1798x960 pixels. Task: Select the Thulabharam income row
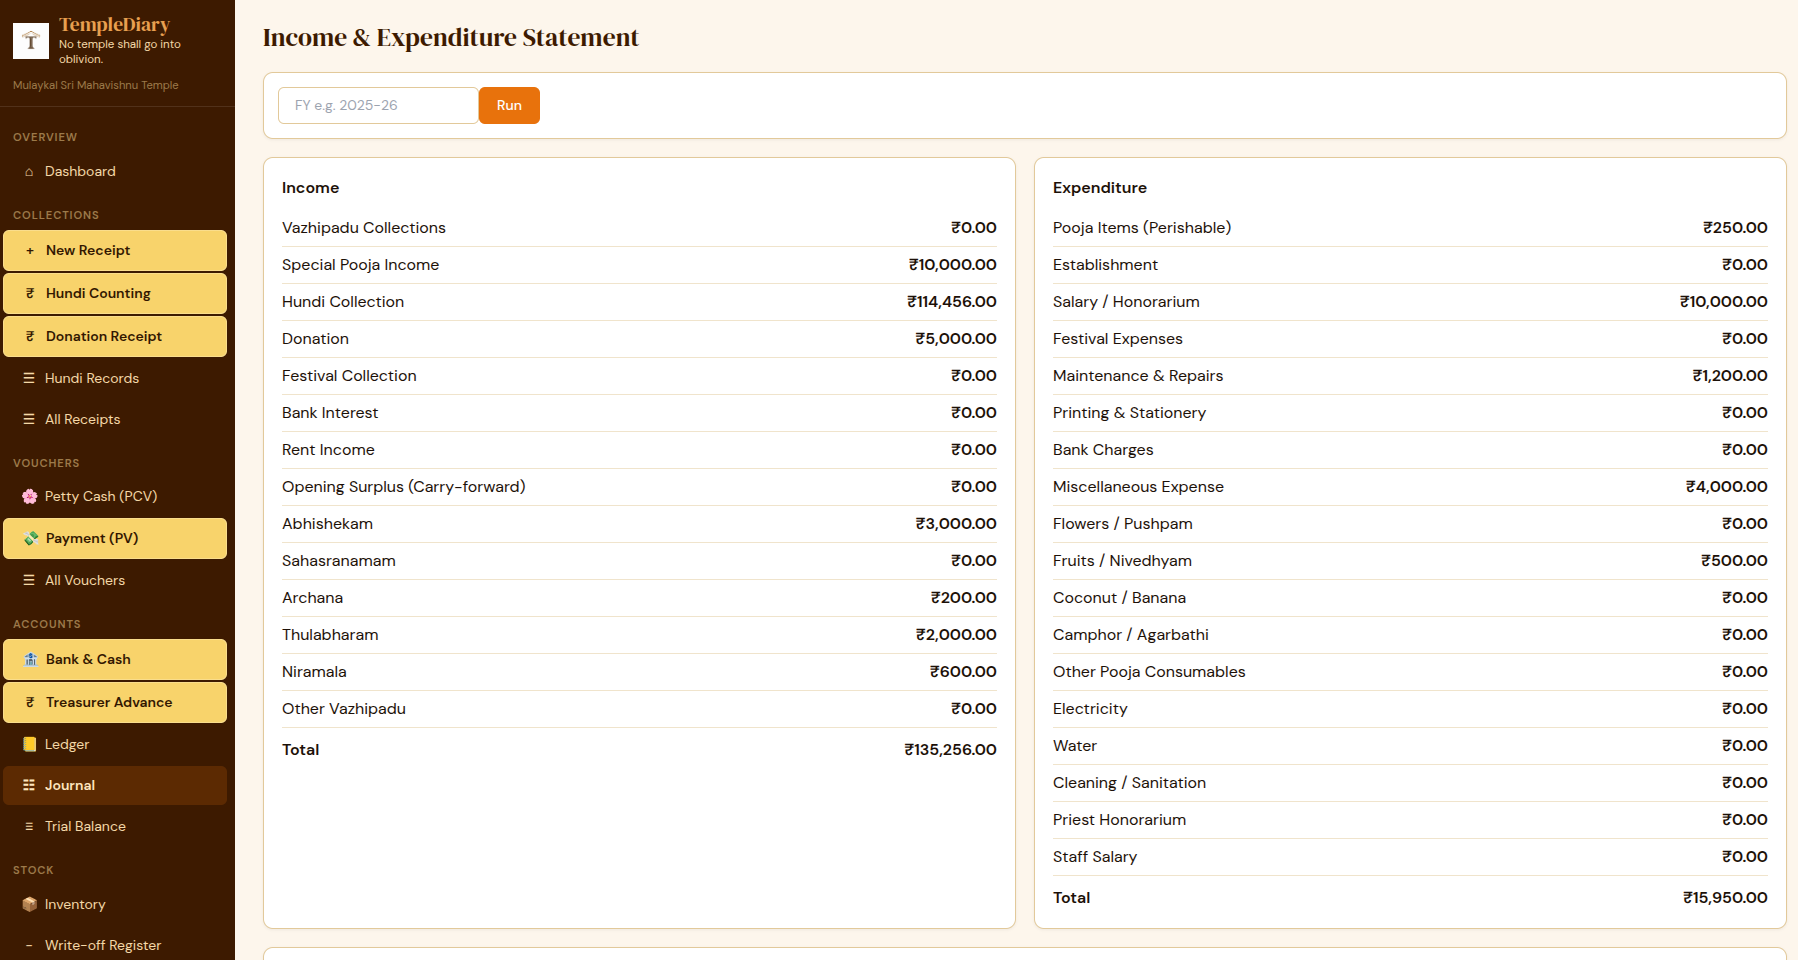(639, 635)
